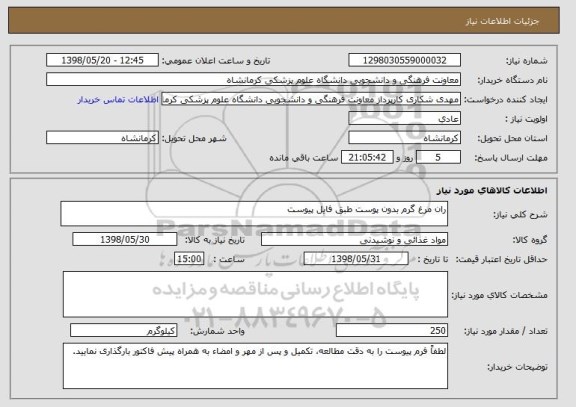The width and height of the screenshot is (576, 407).
Task: Click the مشخصات کالای مورد نیاز text area
Action: click(x=255, y=294)
